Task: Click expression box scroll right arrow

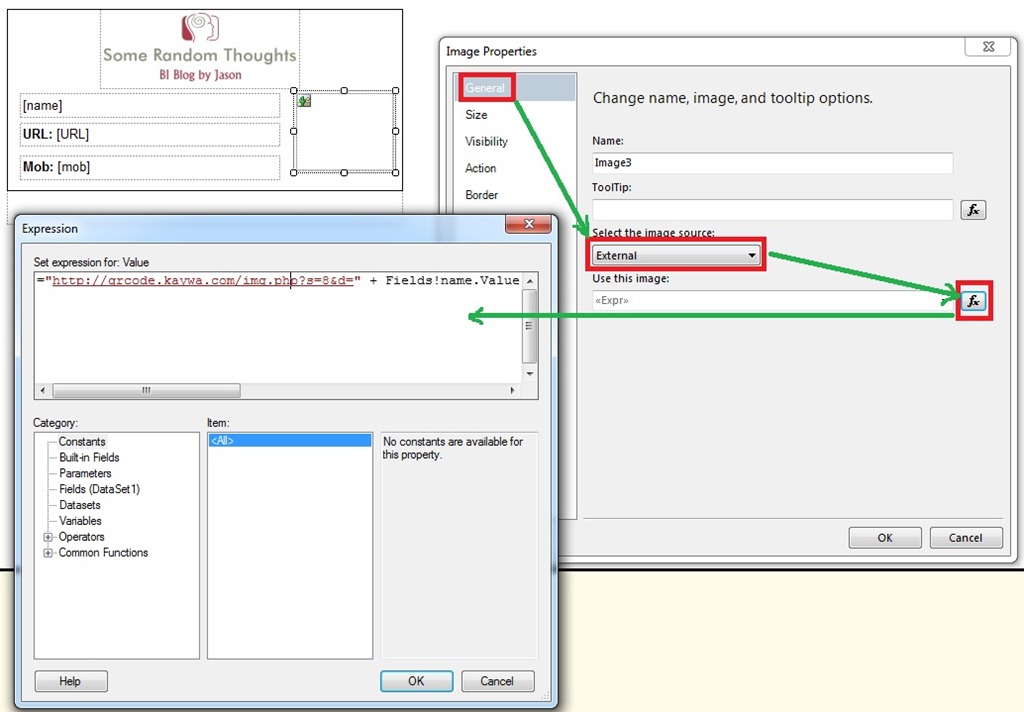Action: (513, 391)
